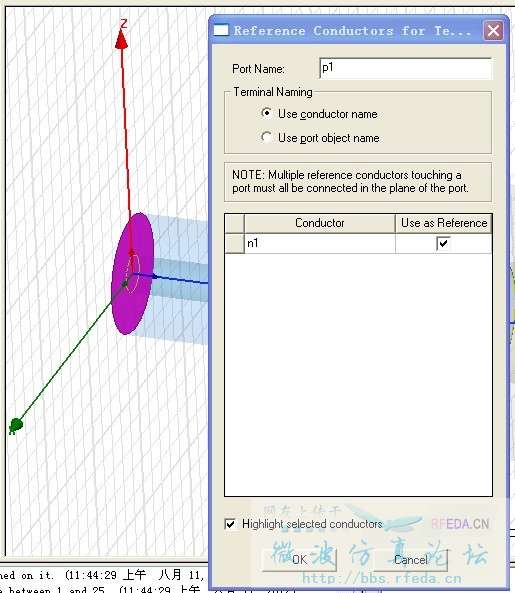Click the OK button

click(299, 559)
